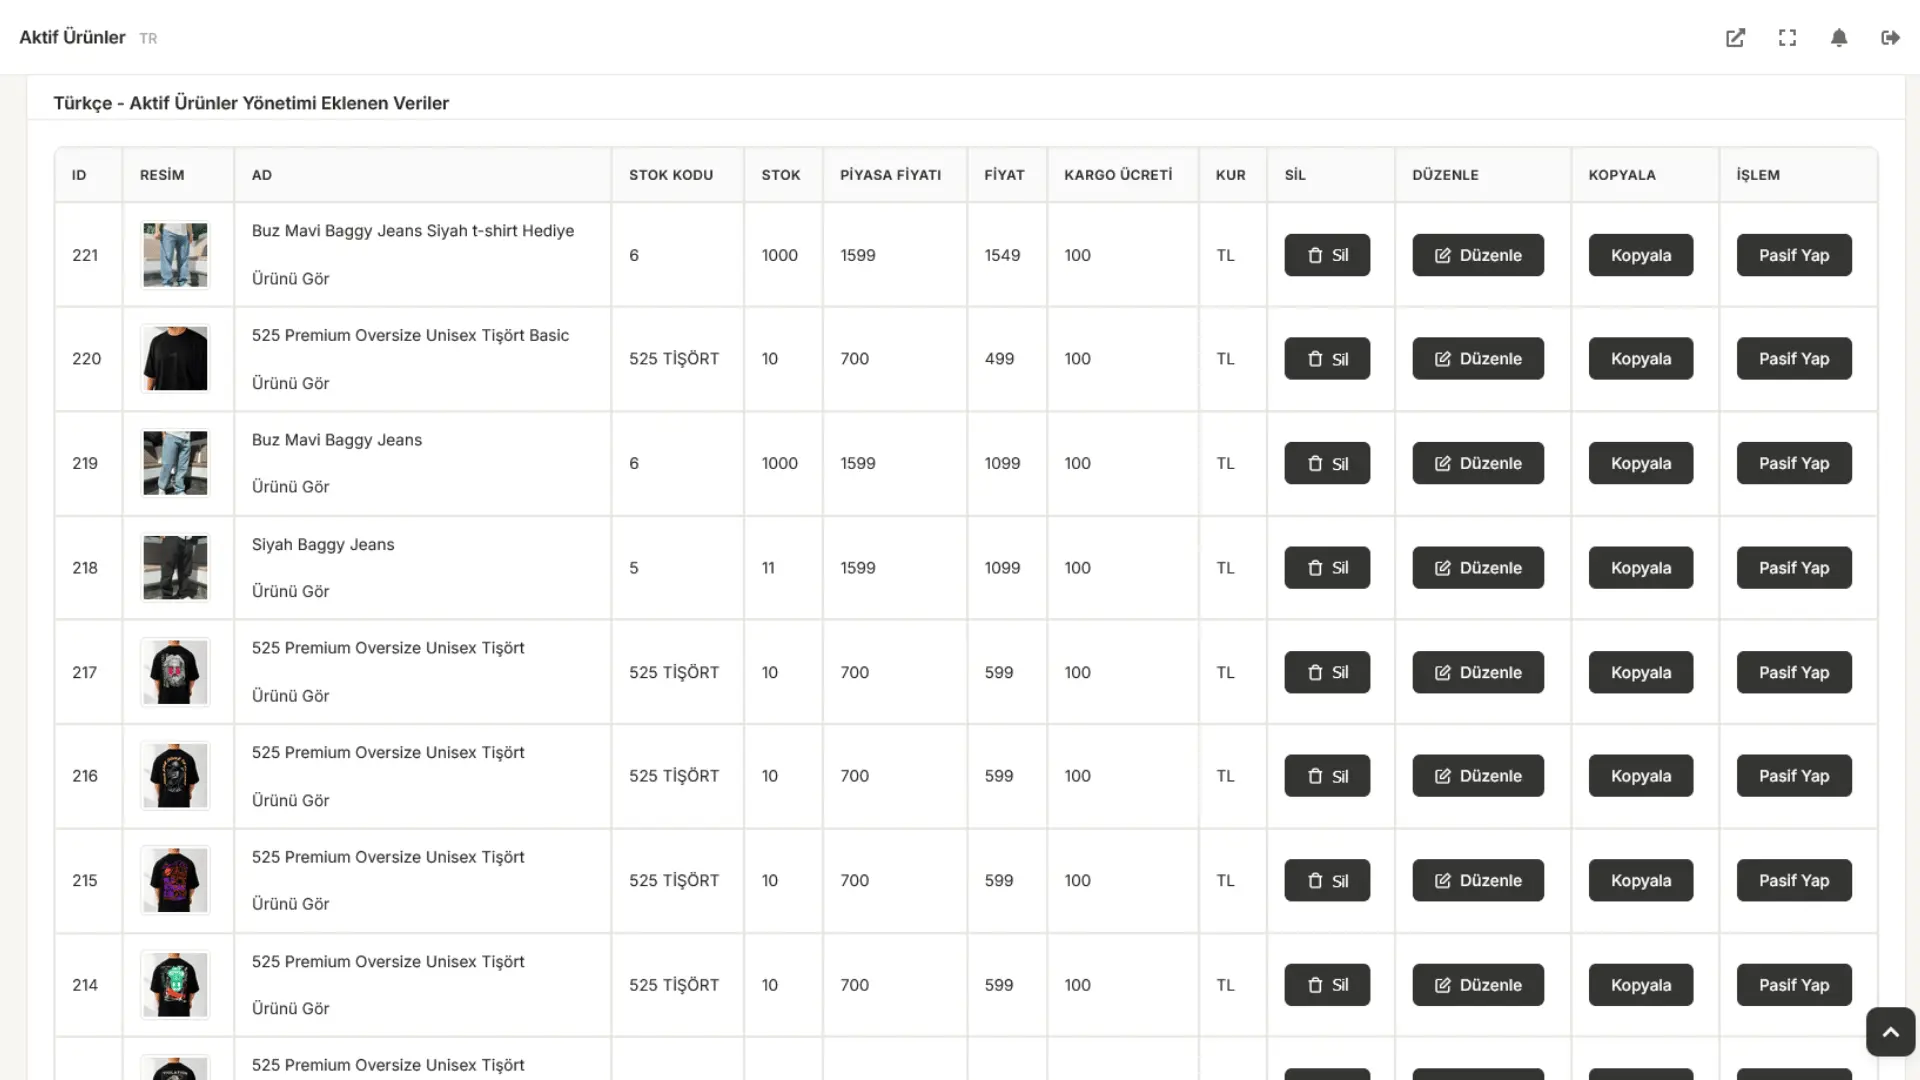Click Pasif Yap for product 218

pos(1794,568)
